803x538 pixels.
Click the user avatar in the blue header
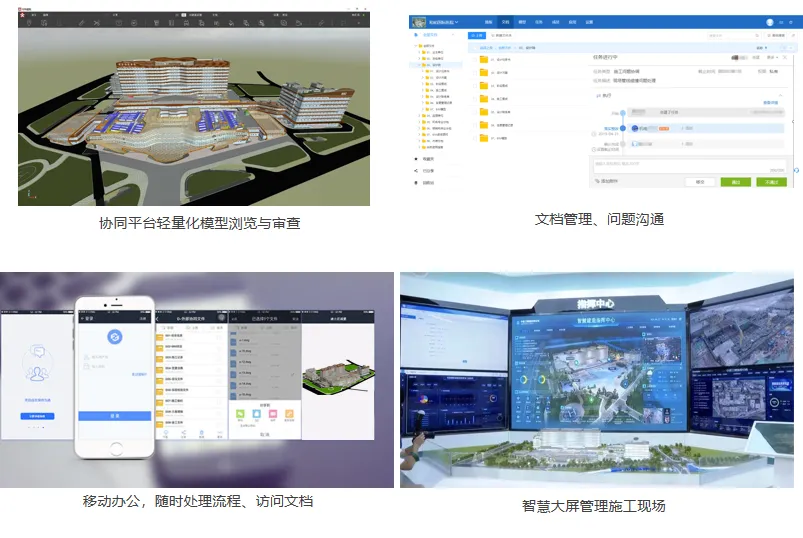click(769, 22)
